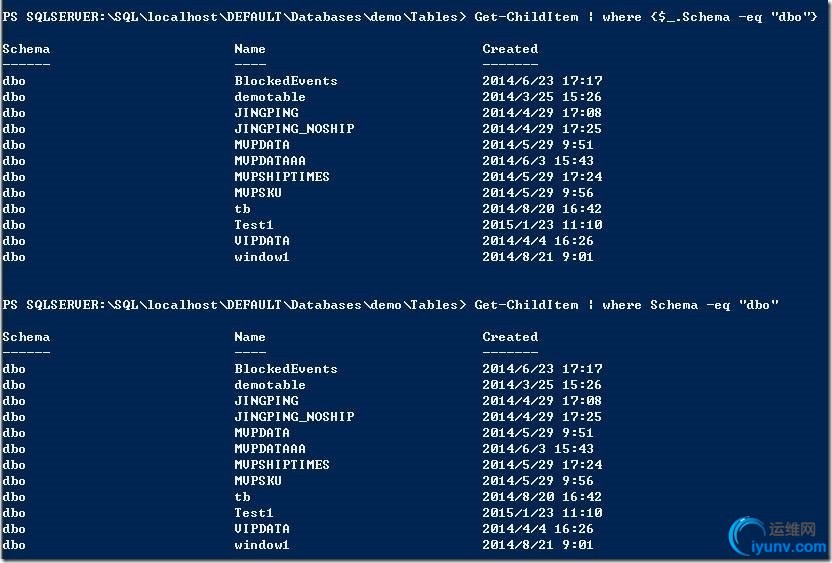Click the first Get-ChildItem command text
This screenshot has height=563, width=832.
point(526,17)
